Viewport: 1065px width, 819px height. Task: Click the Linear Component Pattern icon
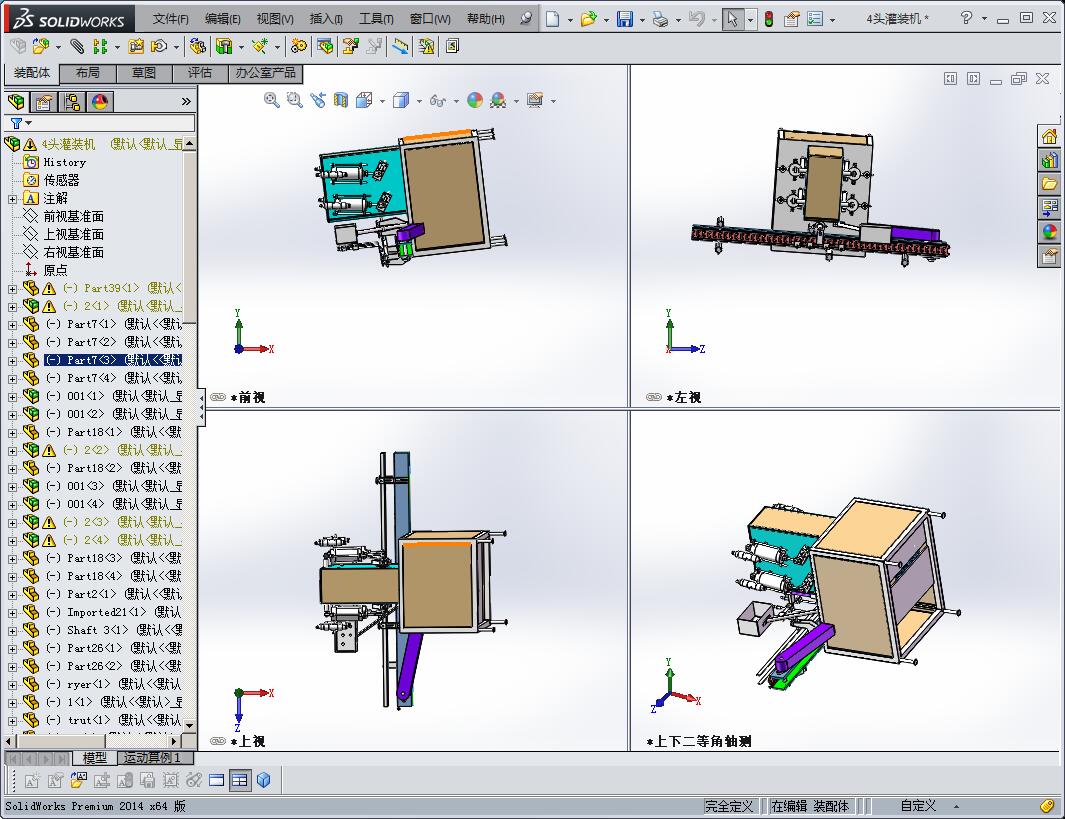point(100,46)
